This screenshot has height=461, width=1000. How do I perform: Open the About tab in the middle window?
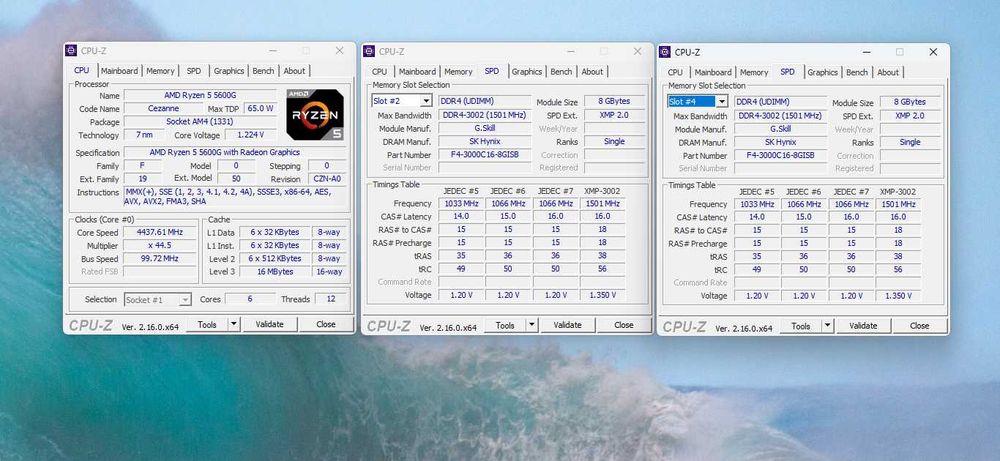592,71
